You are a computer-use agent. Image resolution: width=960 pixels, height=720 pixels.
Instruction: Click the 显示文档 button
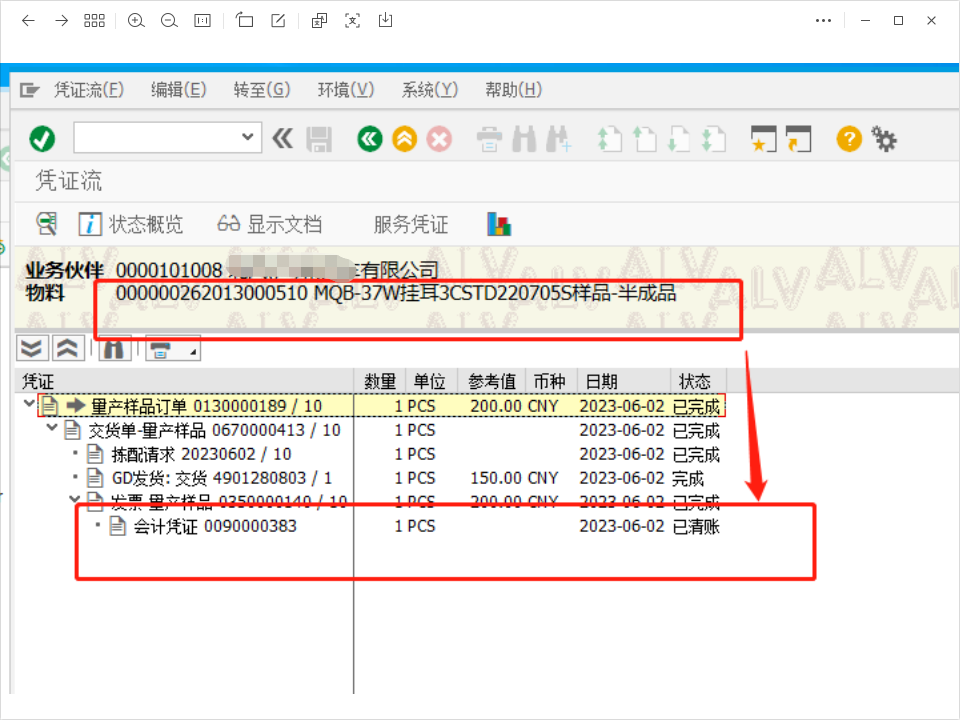269,224
